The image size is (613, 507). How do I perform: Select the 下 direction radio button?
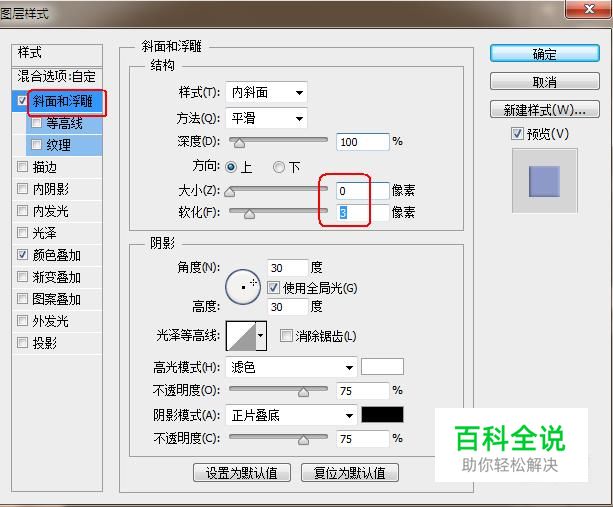279,167
